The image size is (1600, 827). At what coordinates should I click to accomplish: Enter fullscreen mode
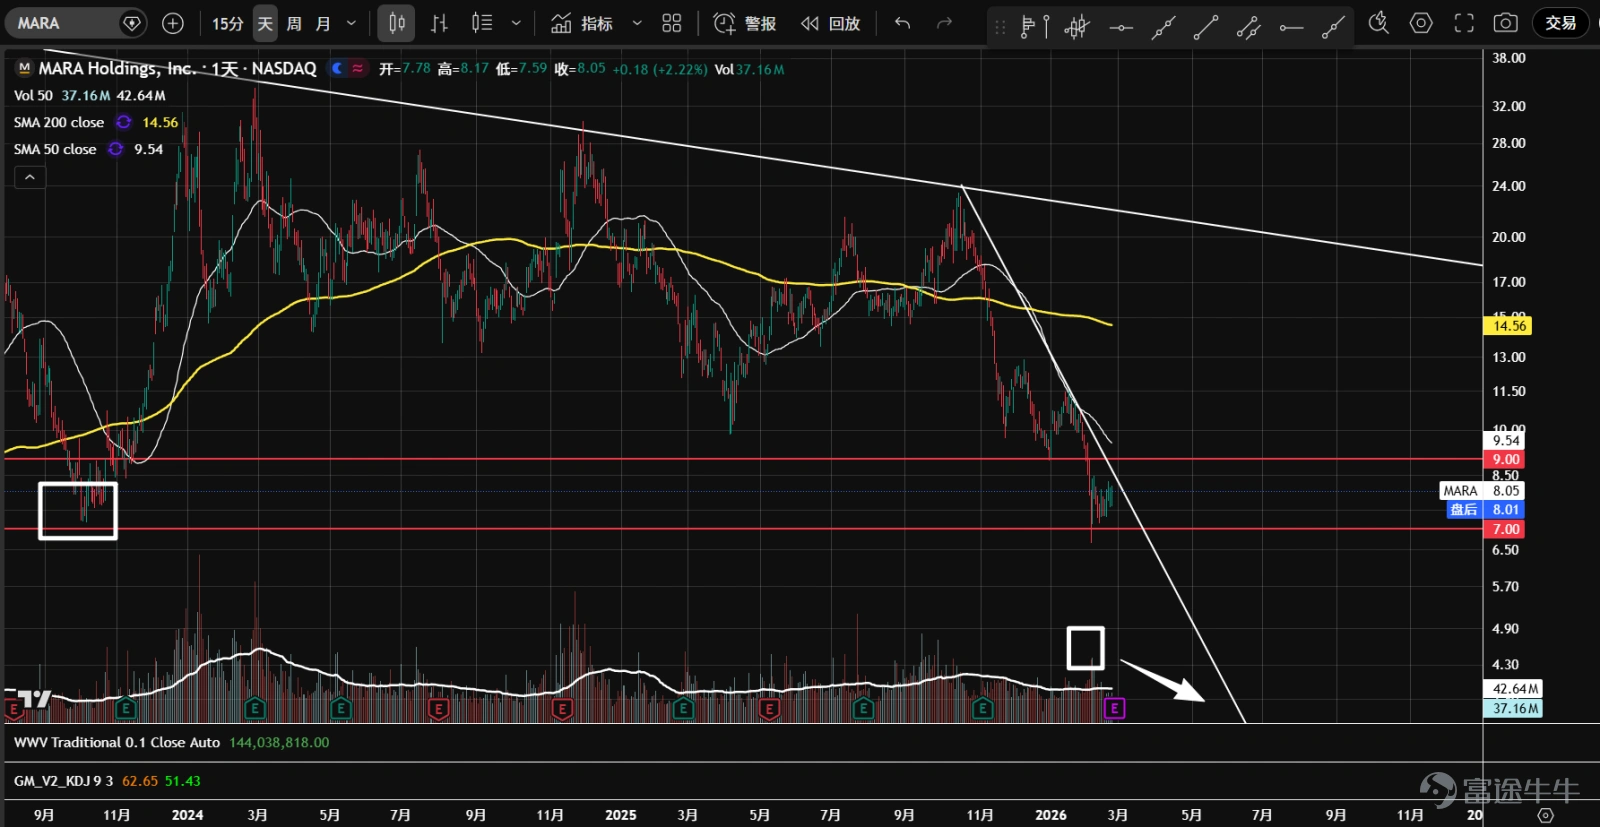[1464, 23]
